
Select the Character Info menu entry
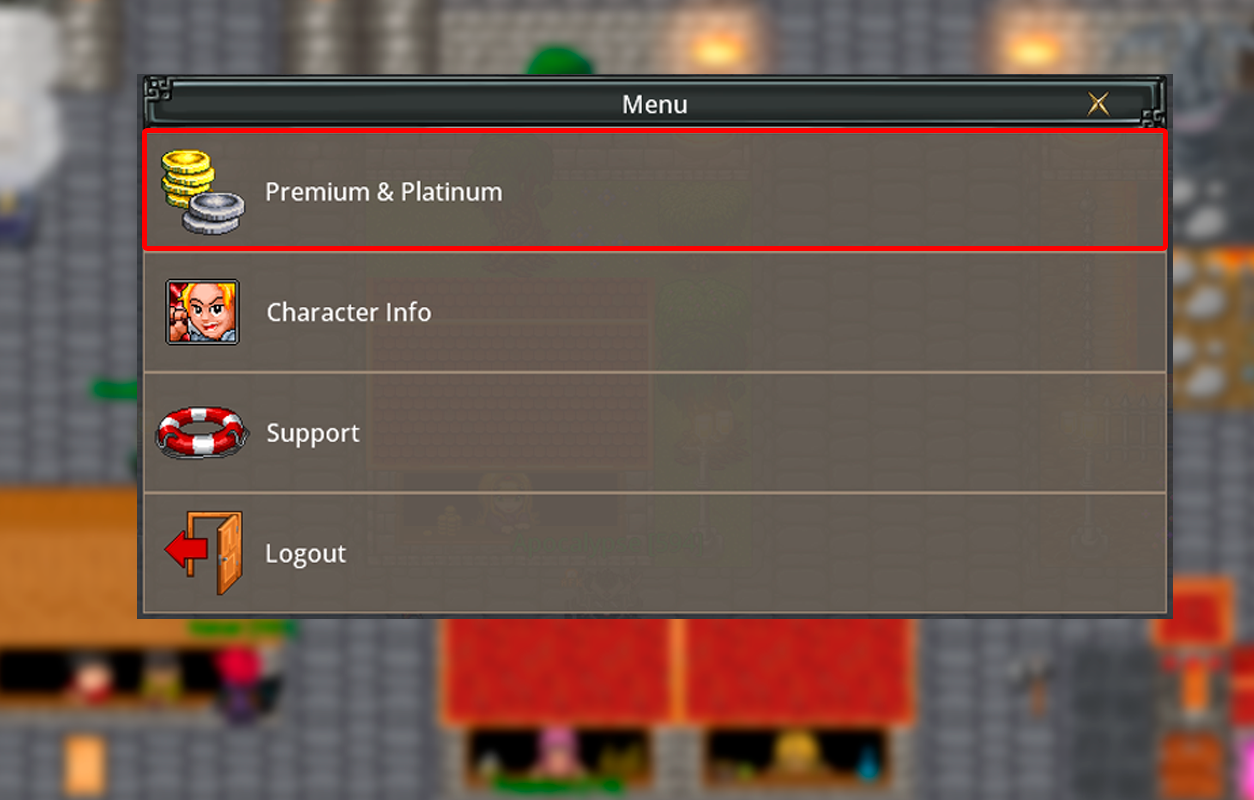[x=655, y=312]
